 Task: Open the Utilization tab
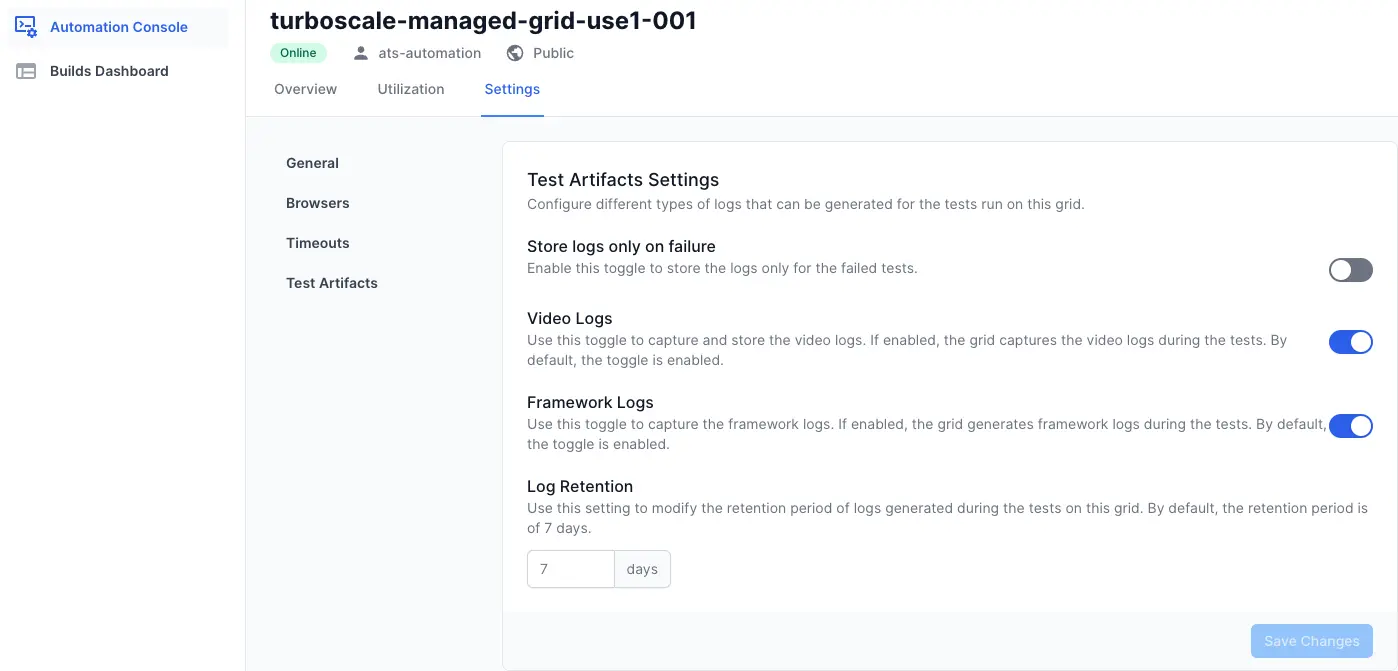click(x=410, y=89)
